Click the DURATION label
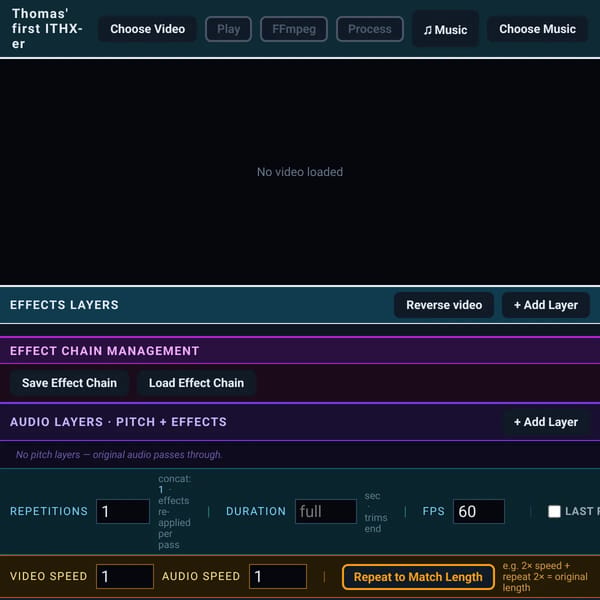 pos(256,511)
